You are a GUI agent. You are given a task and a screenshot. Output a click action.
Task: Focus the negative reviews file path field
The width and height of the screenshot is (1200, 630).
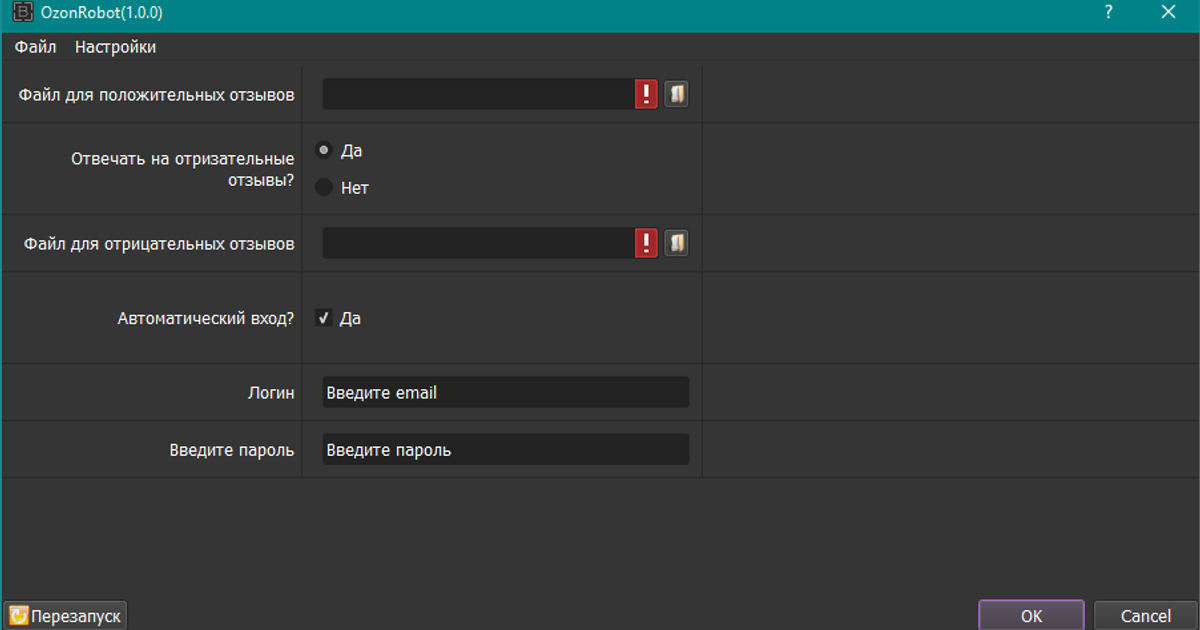tap(479, 243)
